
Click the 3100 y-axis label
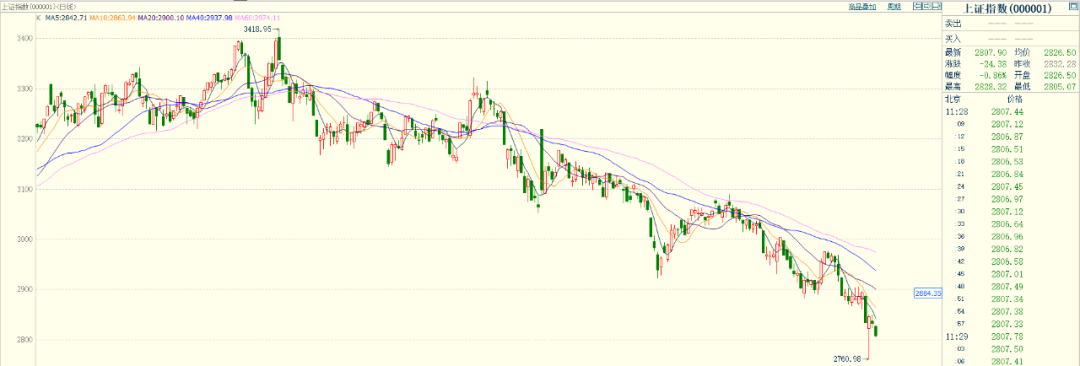point(24,190)
